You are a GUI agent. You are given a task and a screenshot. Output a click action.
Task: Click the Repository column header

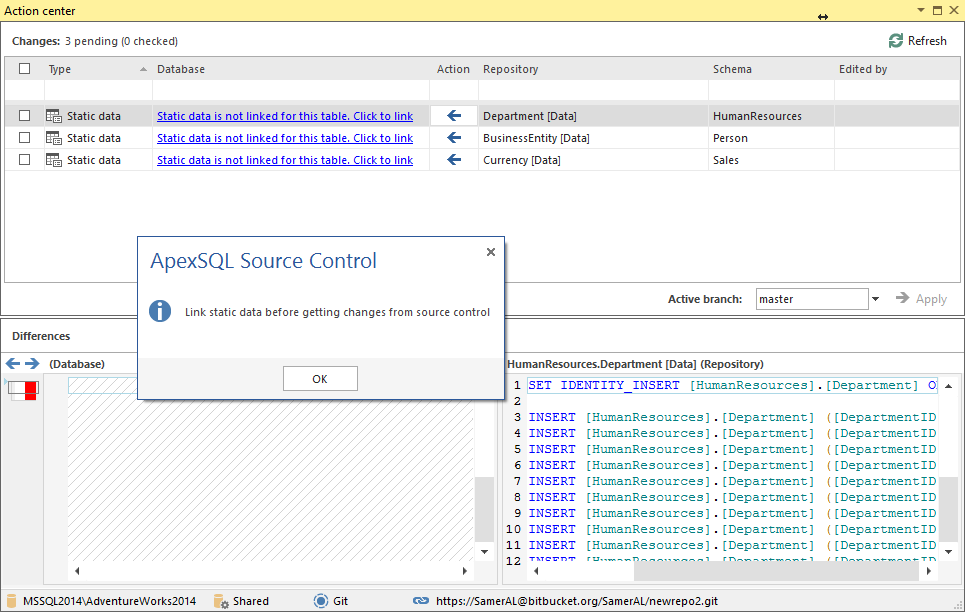593,69
